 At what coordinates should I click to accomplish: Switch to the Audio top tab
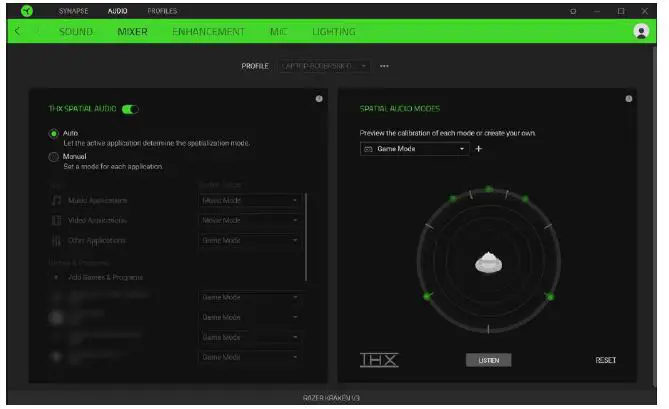pyautogui.click(x=117, y=11)
